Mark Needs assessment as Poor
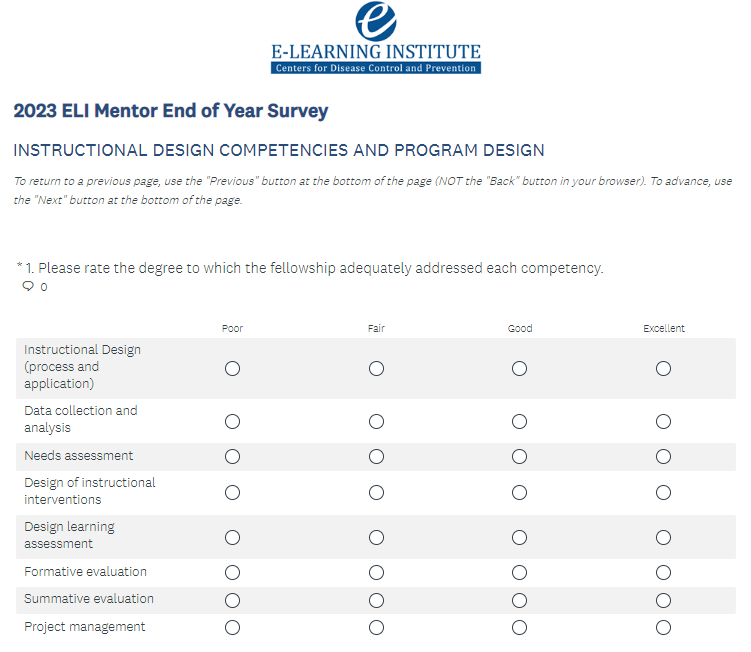Viewport: 751px width, 652px height. (232, 457)
